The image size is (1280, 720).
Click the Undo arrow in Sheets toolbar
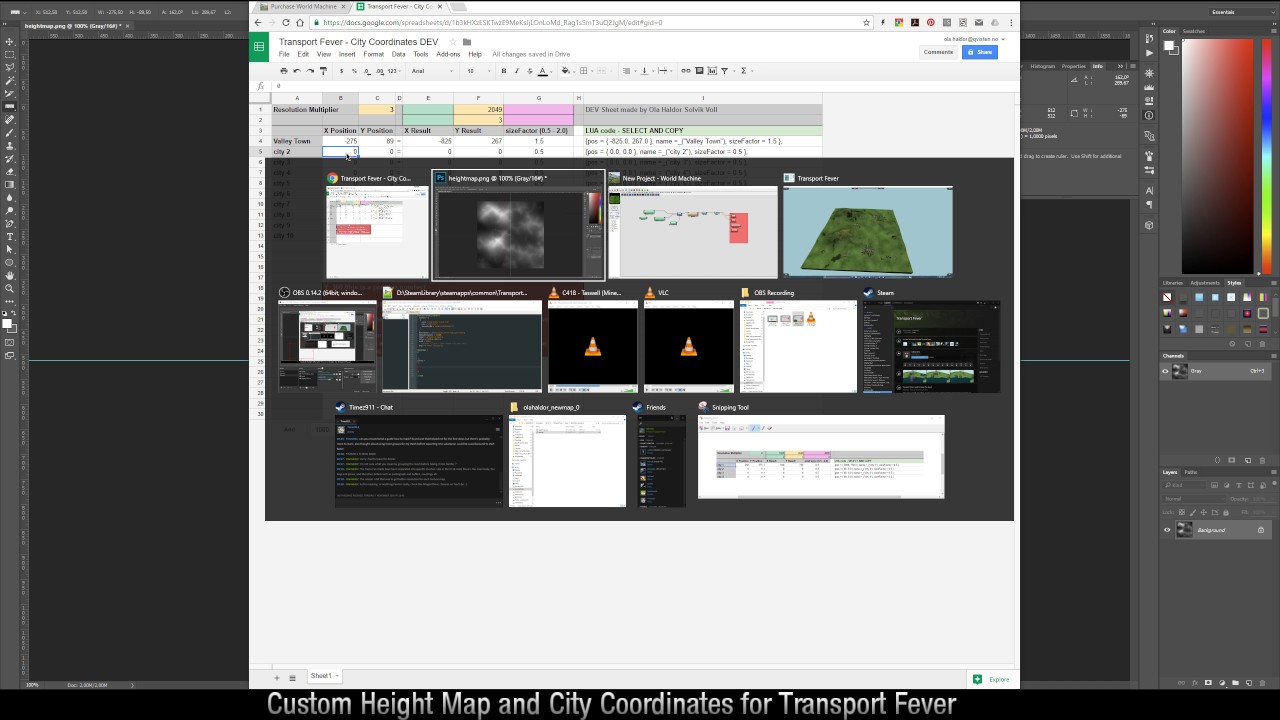coord(297,71)
